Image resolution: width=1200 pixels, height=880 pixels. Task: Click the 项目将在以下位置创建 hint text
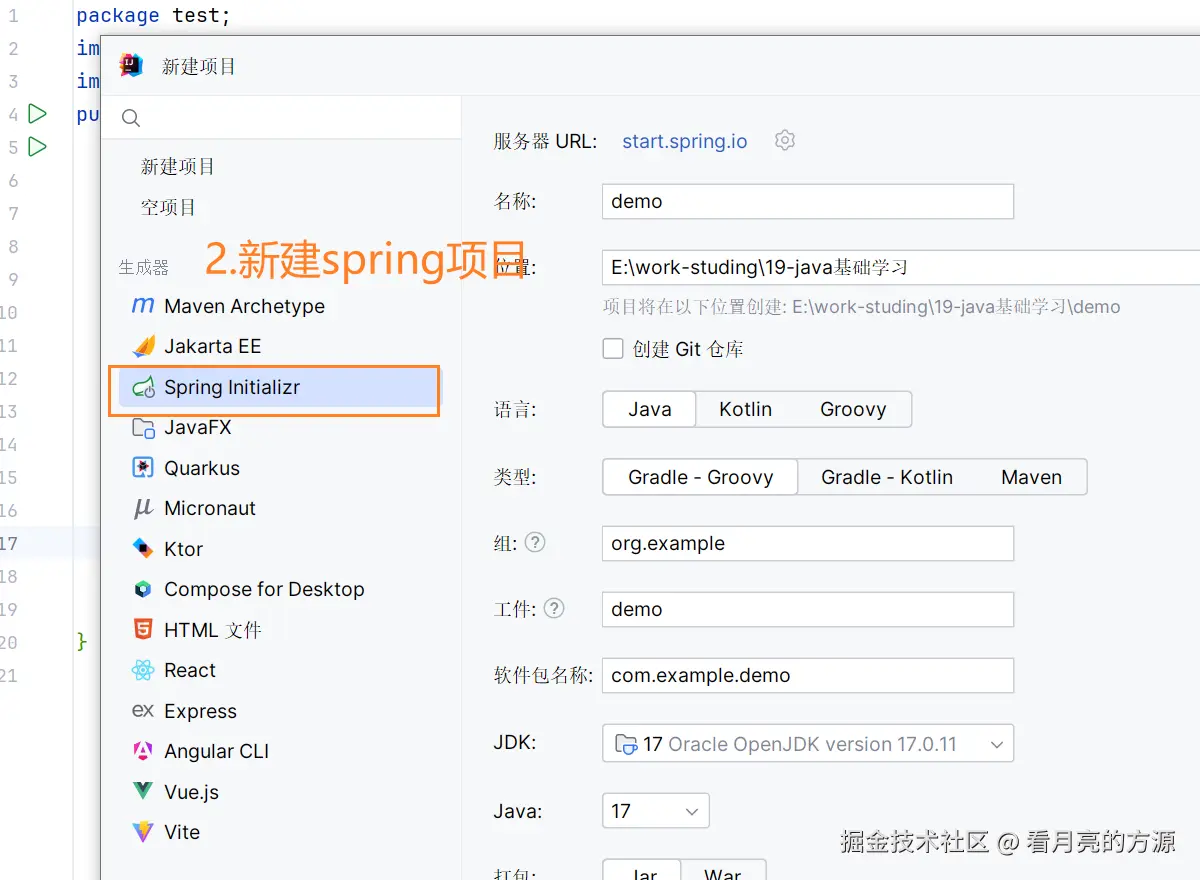click(x=861, y=307)
